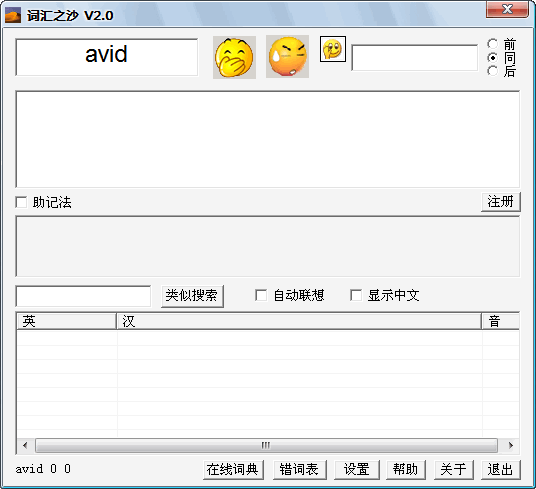Click the gray mnemonic text area
Viewport: 536px width, 489px height.
268,246
